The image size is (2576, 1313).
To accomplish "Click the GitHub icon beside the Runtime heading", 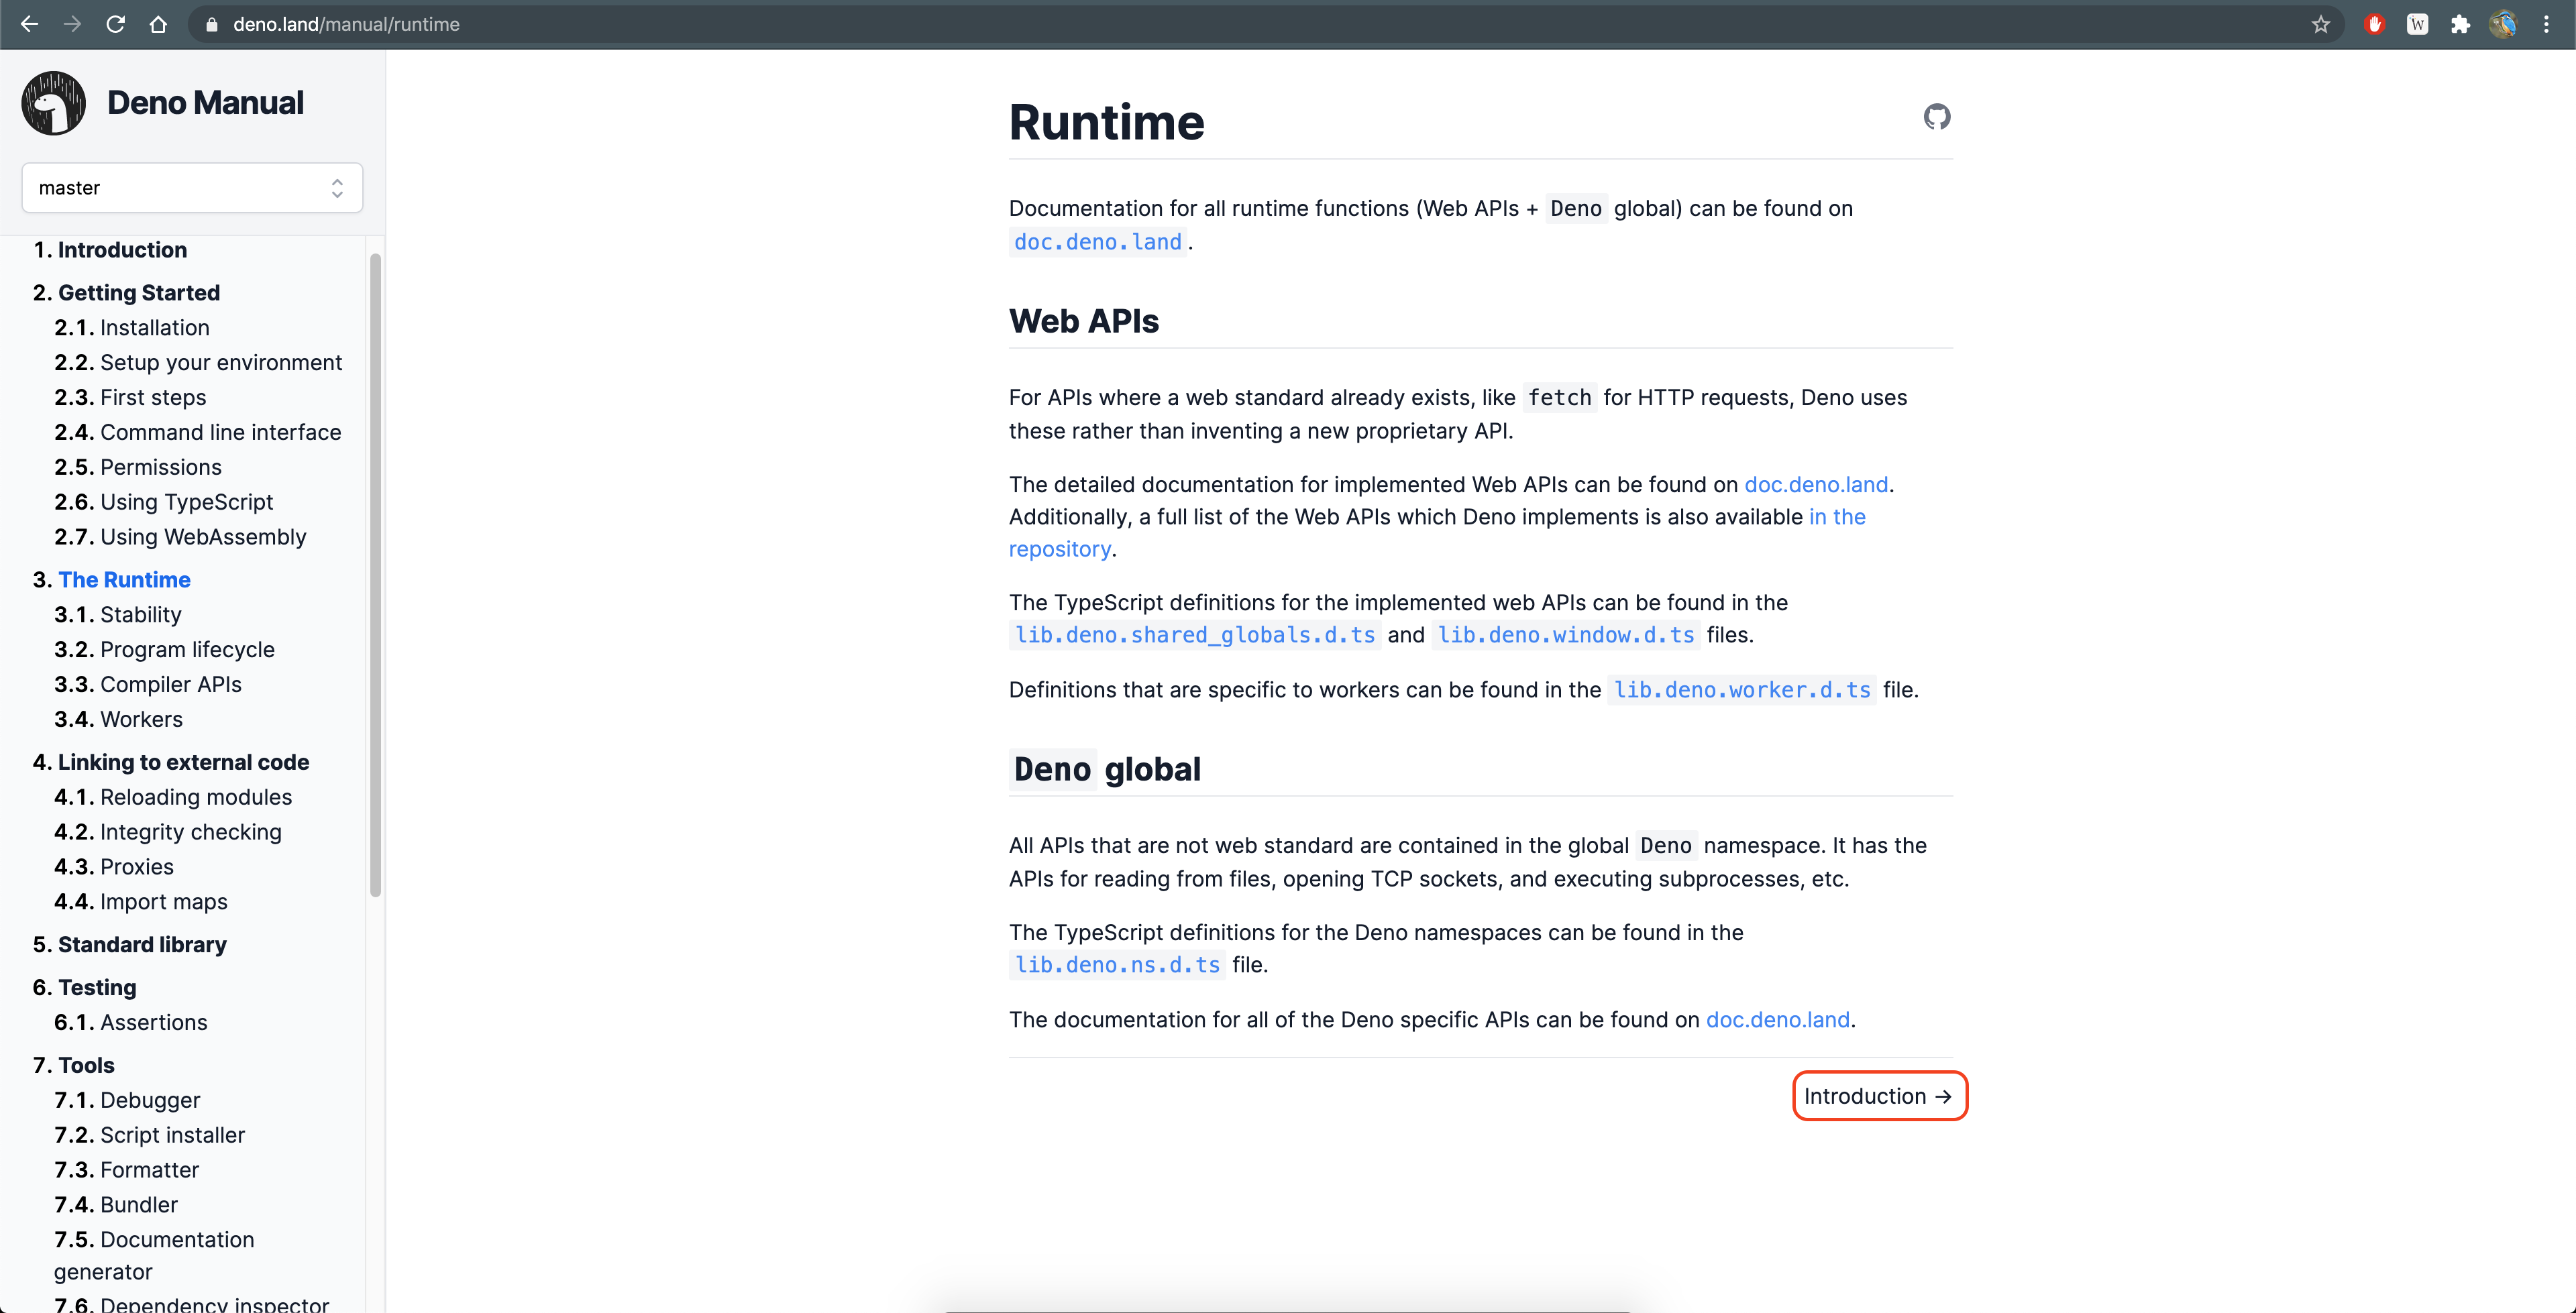I will 1936,117.
